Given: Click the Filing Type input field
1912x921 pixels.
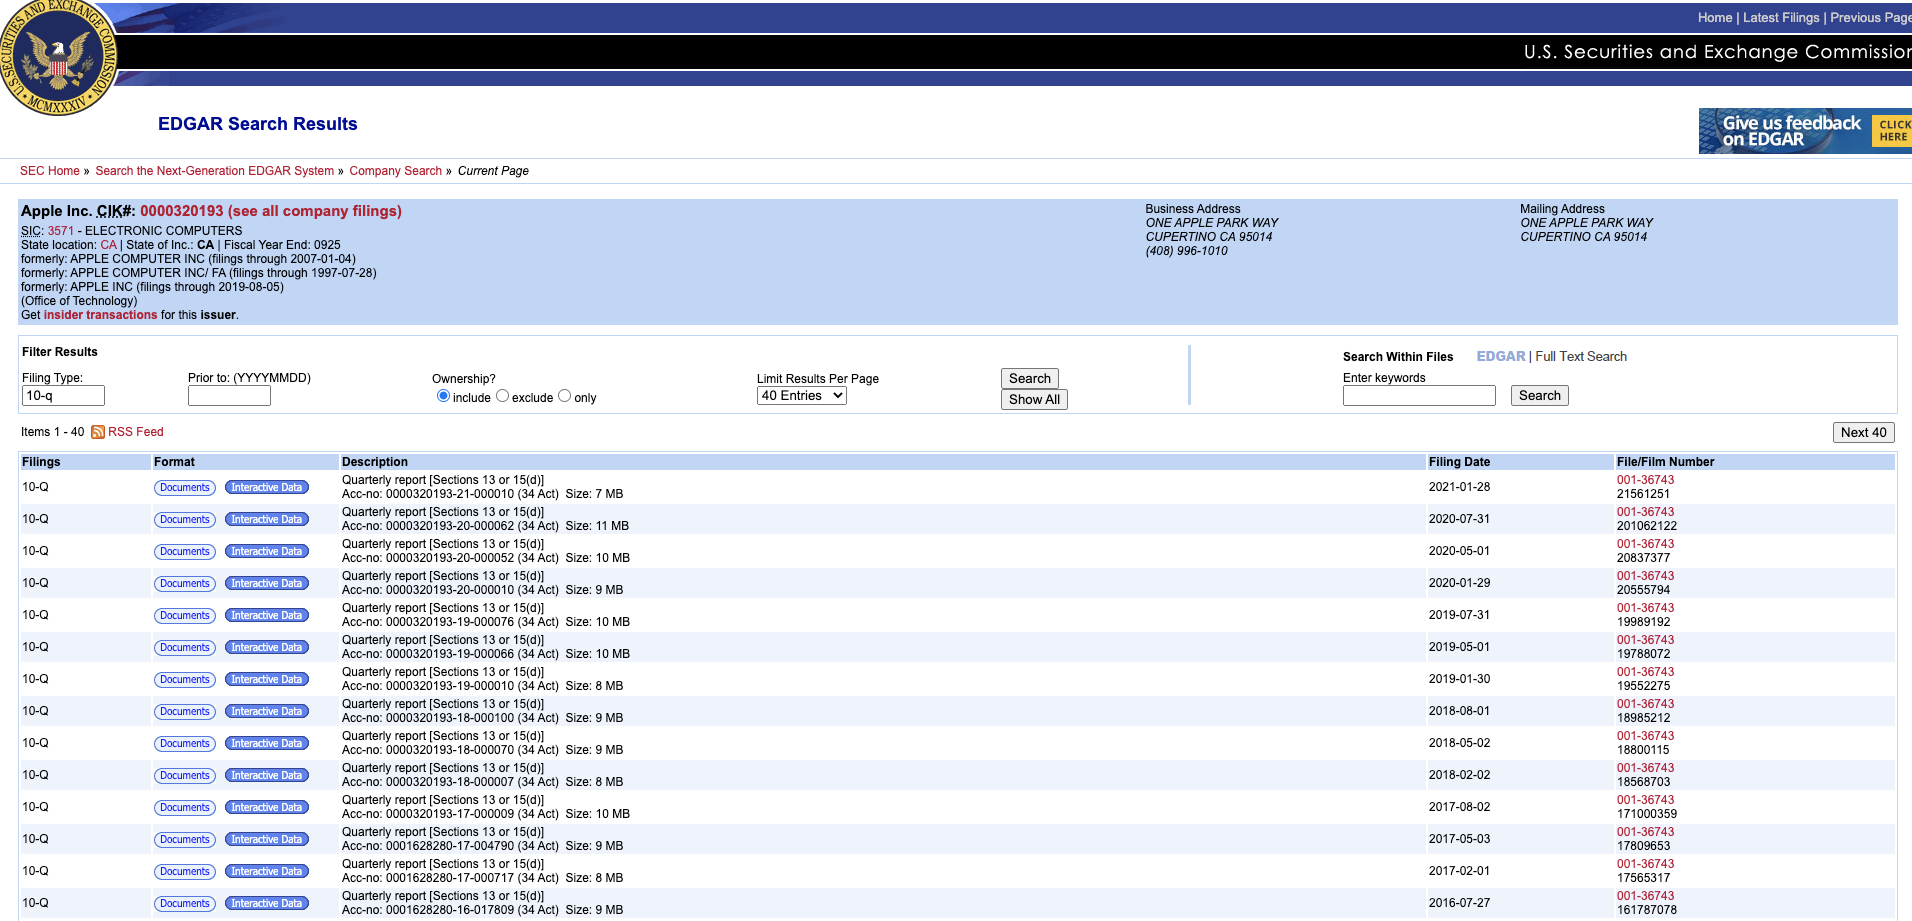Looking at the screenshot, I should pyautogui.click(x=63, y=396).
